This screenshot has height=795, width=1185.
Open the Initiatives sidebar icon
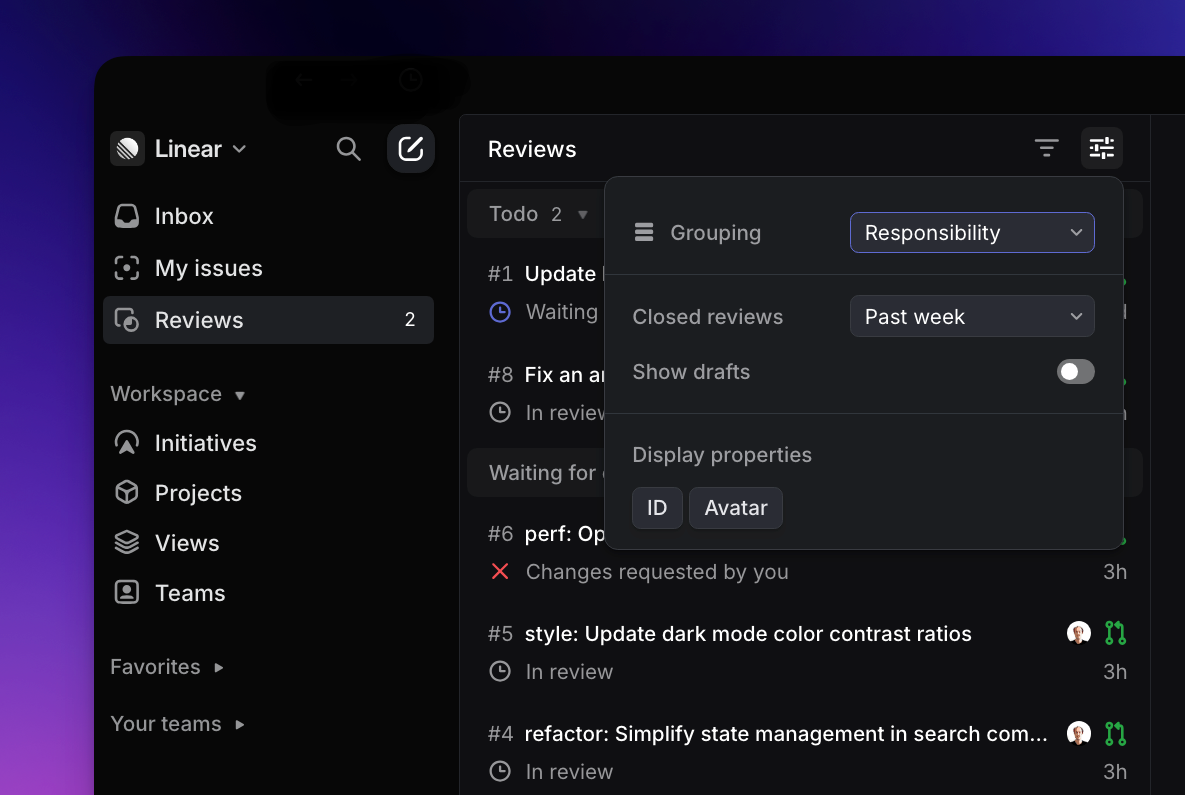click(x=127, y=443)
